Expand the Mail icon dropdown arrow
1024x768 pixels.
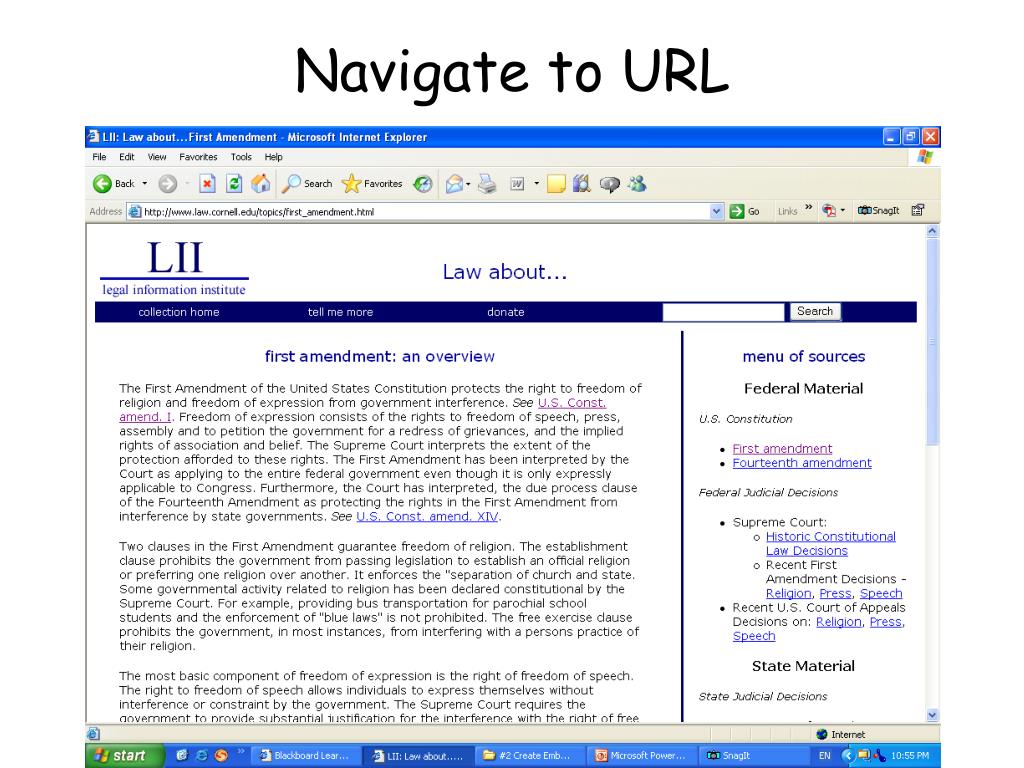(x=468, y=184)
